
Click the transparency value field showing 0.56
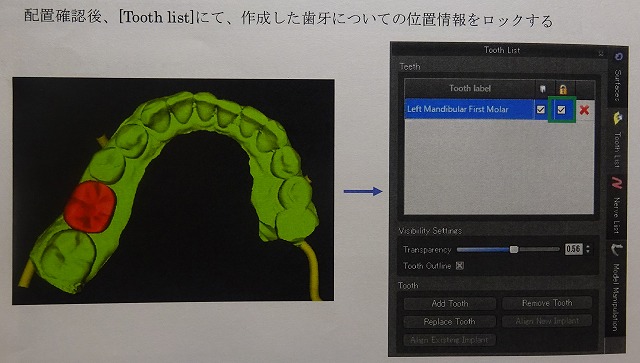click(573, 249)
